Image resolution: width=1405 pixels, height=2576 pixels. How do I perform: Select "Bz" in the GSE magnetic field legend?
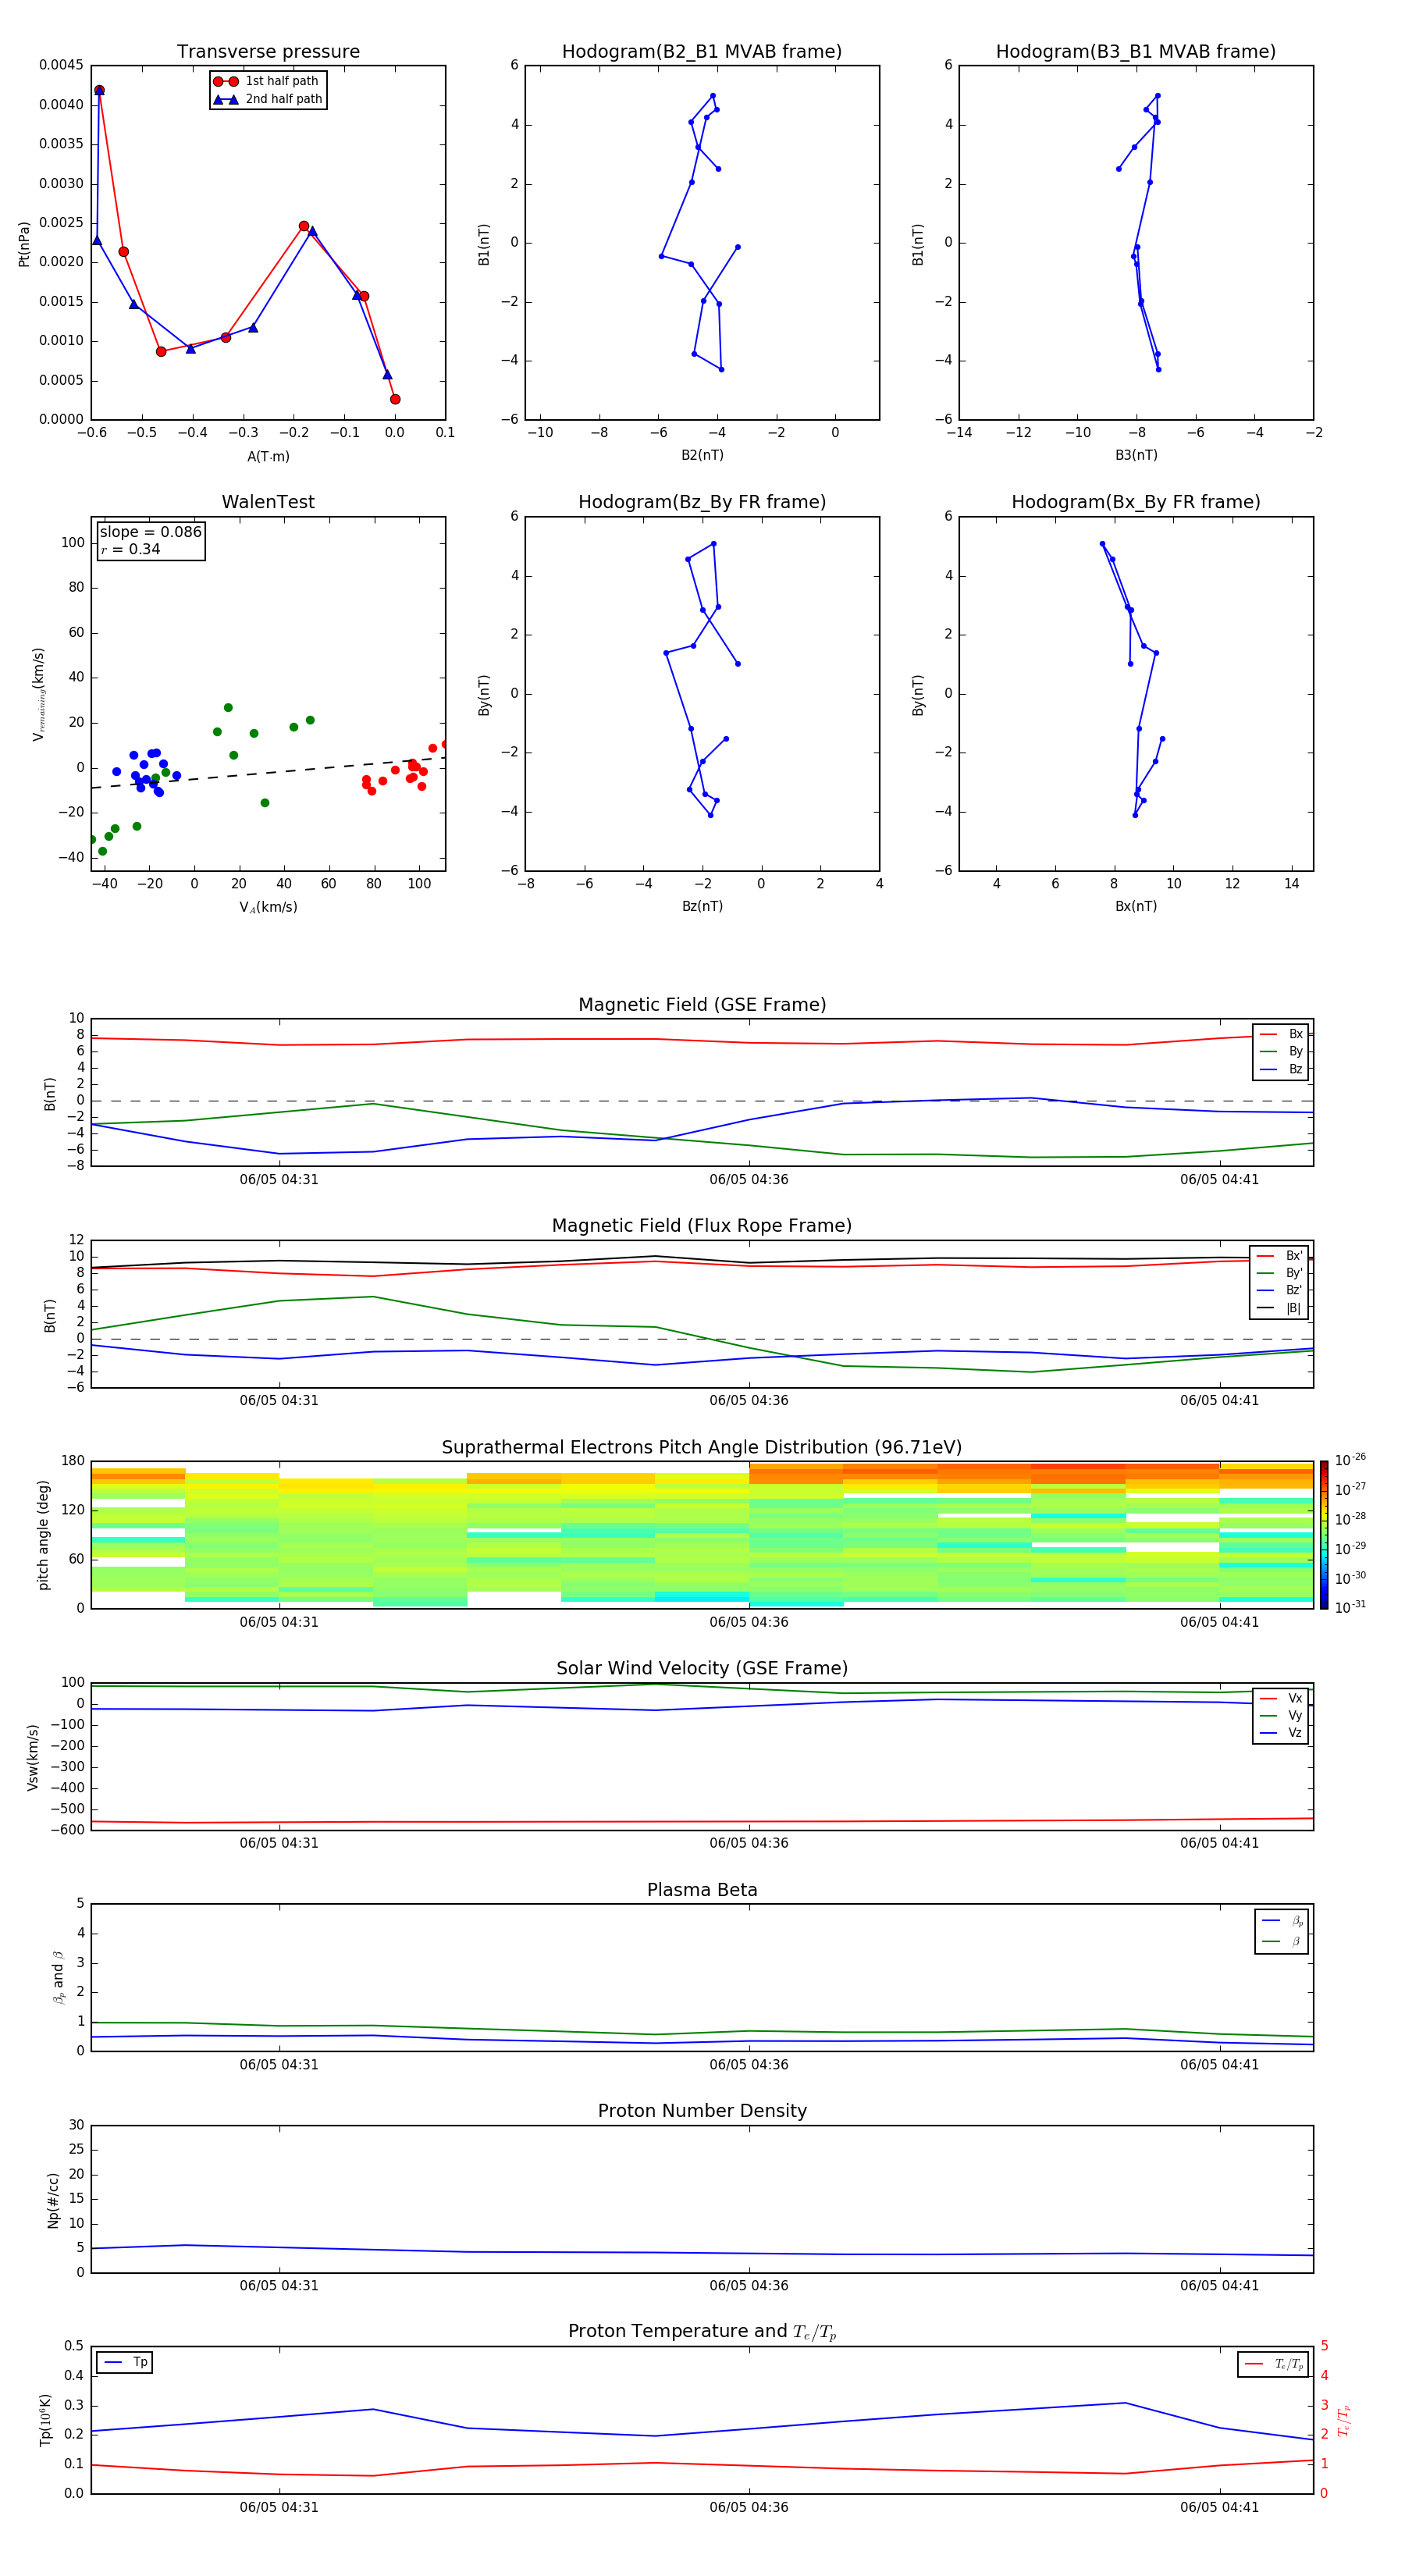1282,1070
